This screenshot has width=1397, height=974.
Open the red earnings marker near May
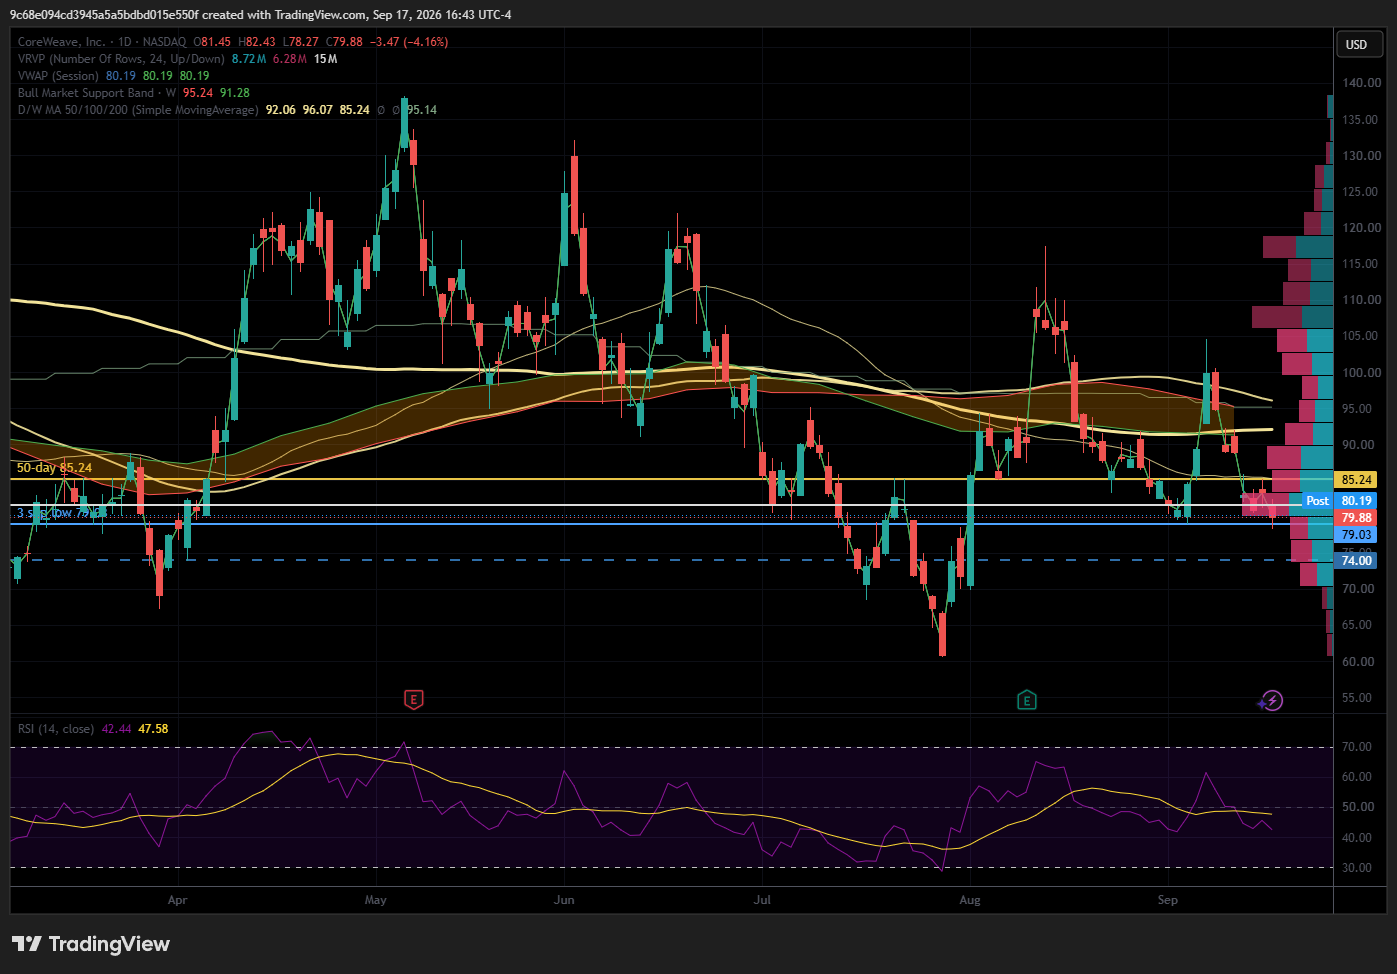click(x=414, y=700)
